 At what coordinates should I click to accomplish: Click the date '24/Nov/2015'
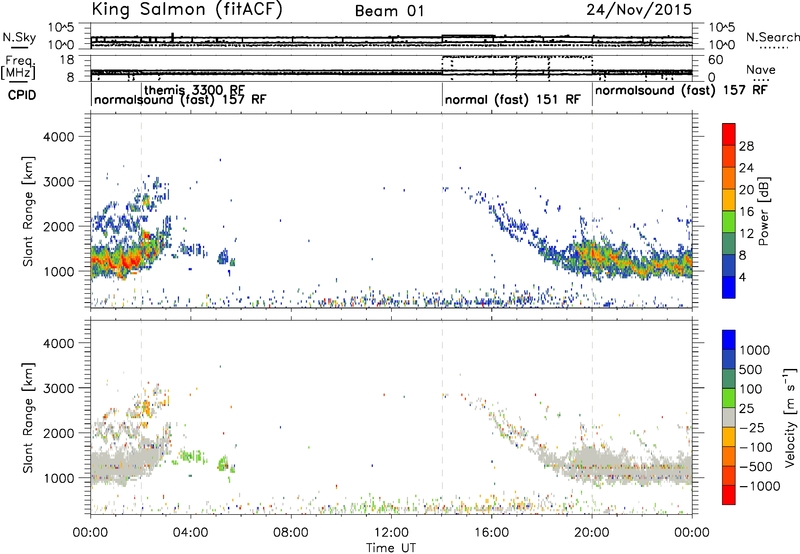point(639,10)
